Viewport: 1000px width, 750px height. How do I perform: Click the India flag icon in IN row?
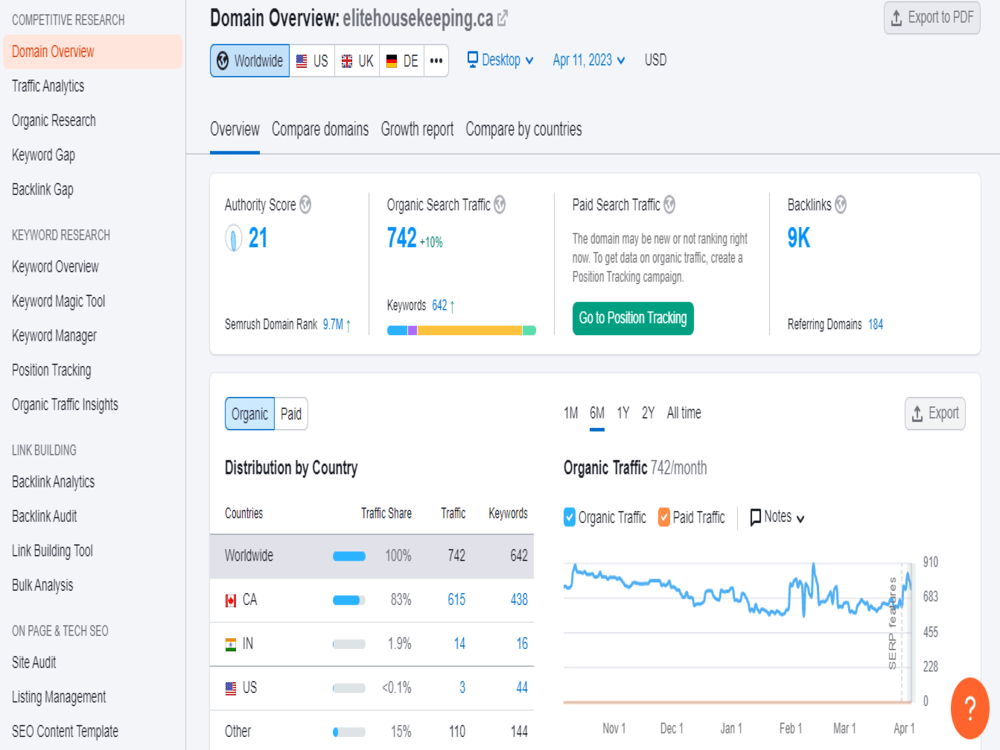(231, 644)
